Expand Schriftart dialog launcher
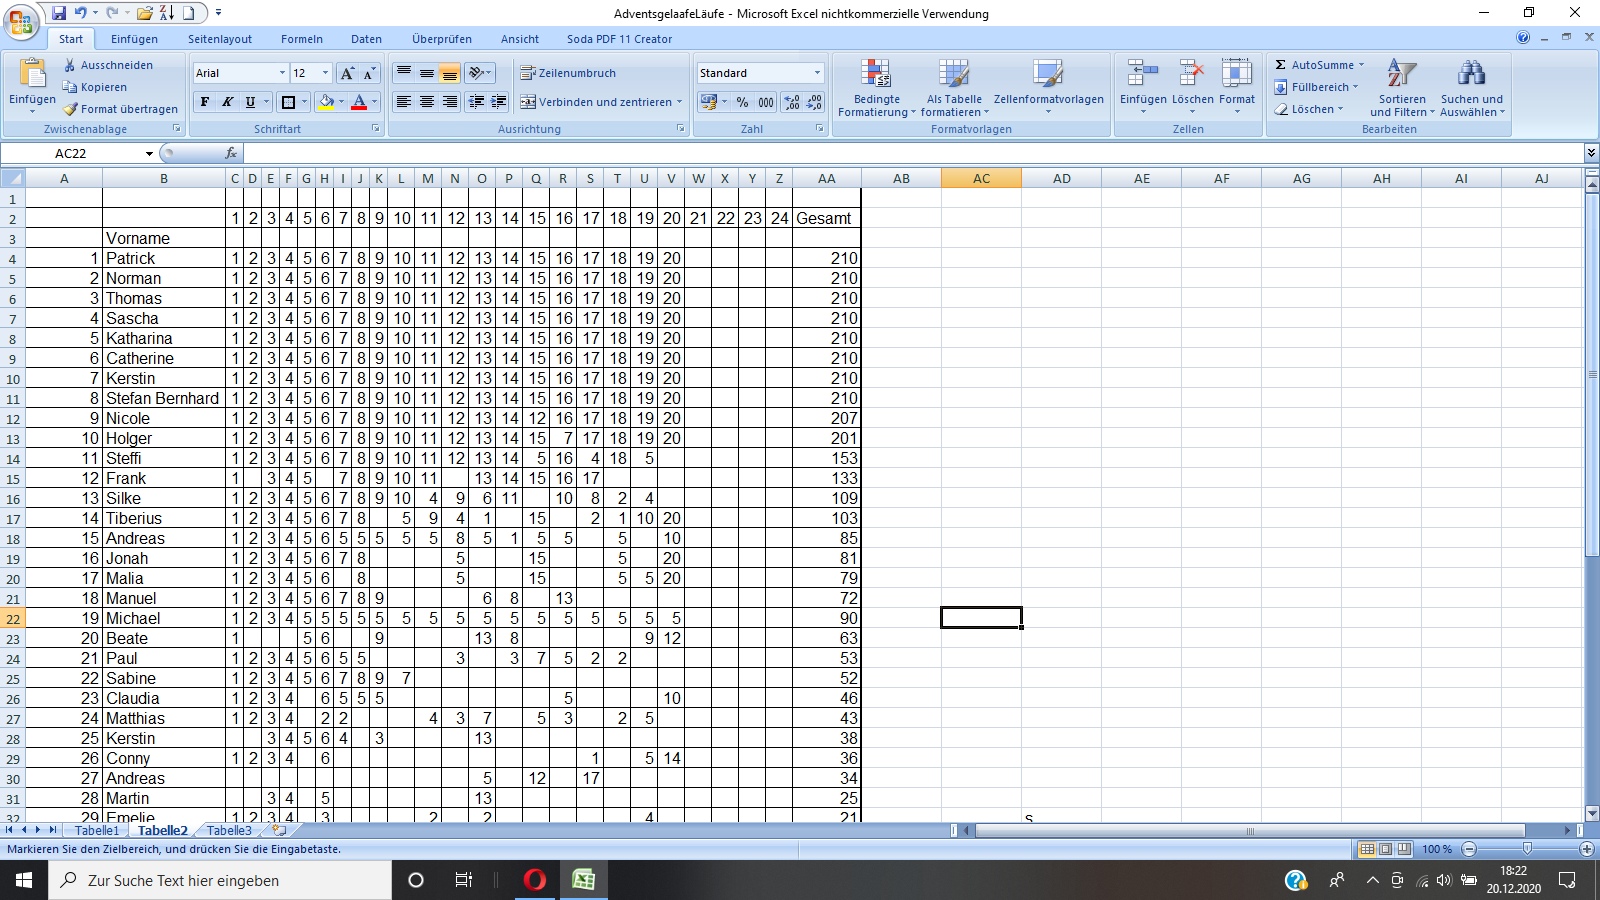 point(376,129)
